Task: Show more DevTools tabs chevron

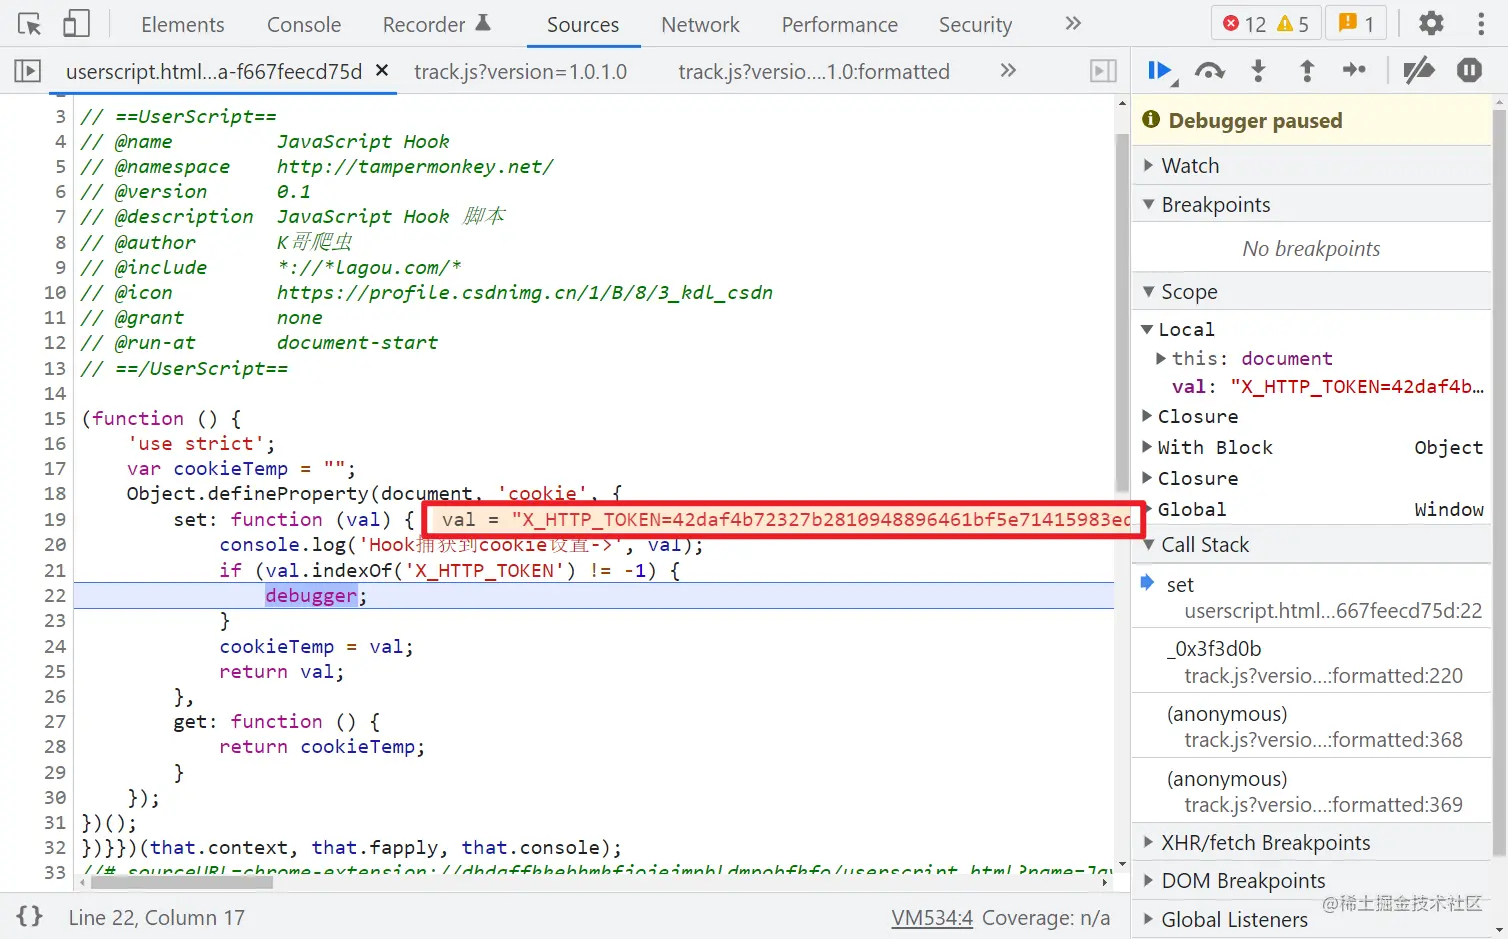Action: pyautogui.click(x=1073, y=23)
